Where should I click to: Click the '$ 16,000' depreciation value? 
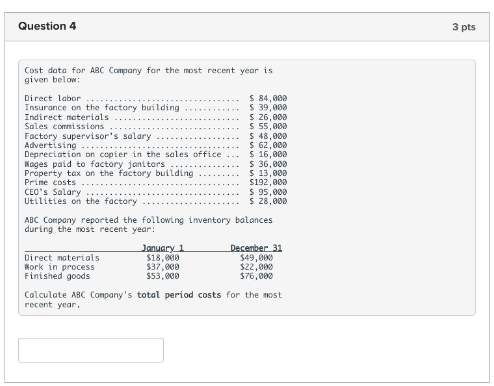[x=268, y=154]
